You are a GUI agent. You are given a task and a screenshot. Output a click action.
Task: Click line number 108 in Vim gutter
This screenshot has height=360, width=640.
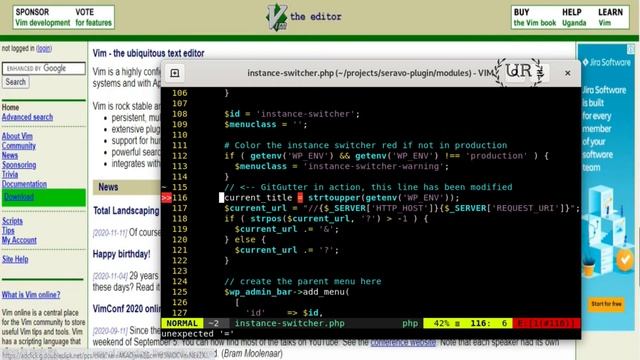pyautogui.click(x=180, y=114)
